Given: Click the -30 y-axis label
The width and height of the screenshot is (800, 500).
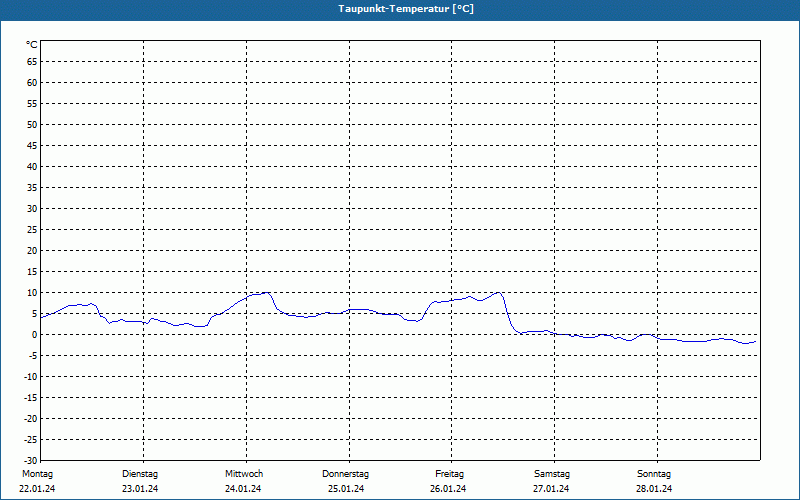Looking at the screenshot, I should tap(32, 460).
